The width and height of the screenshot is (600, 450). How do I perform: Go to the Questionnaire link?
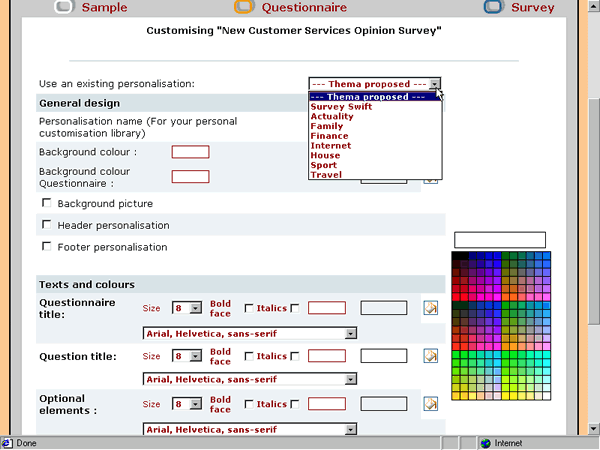click(x=304, y=7)
